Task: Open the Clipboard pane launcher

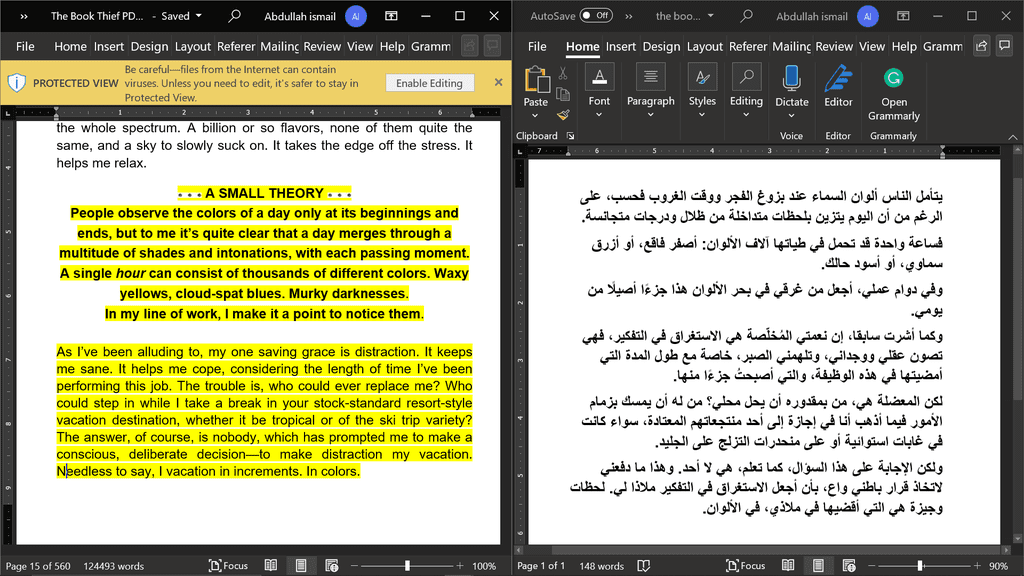Action: (570, 136)
